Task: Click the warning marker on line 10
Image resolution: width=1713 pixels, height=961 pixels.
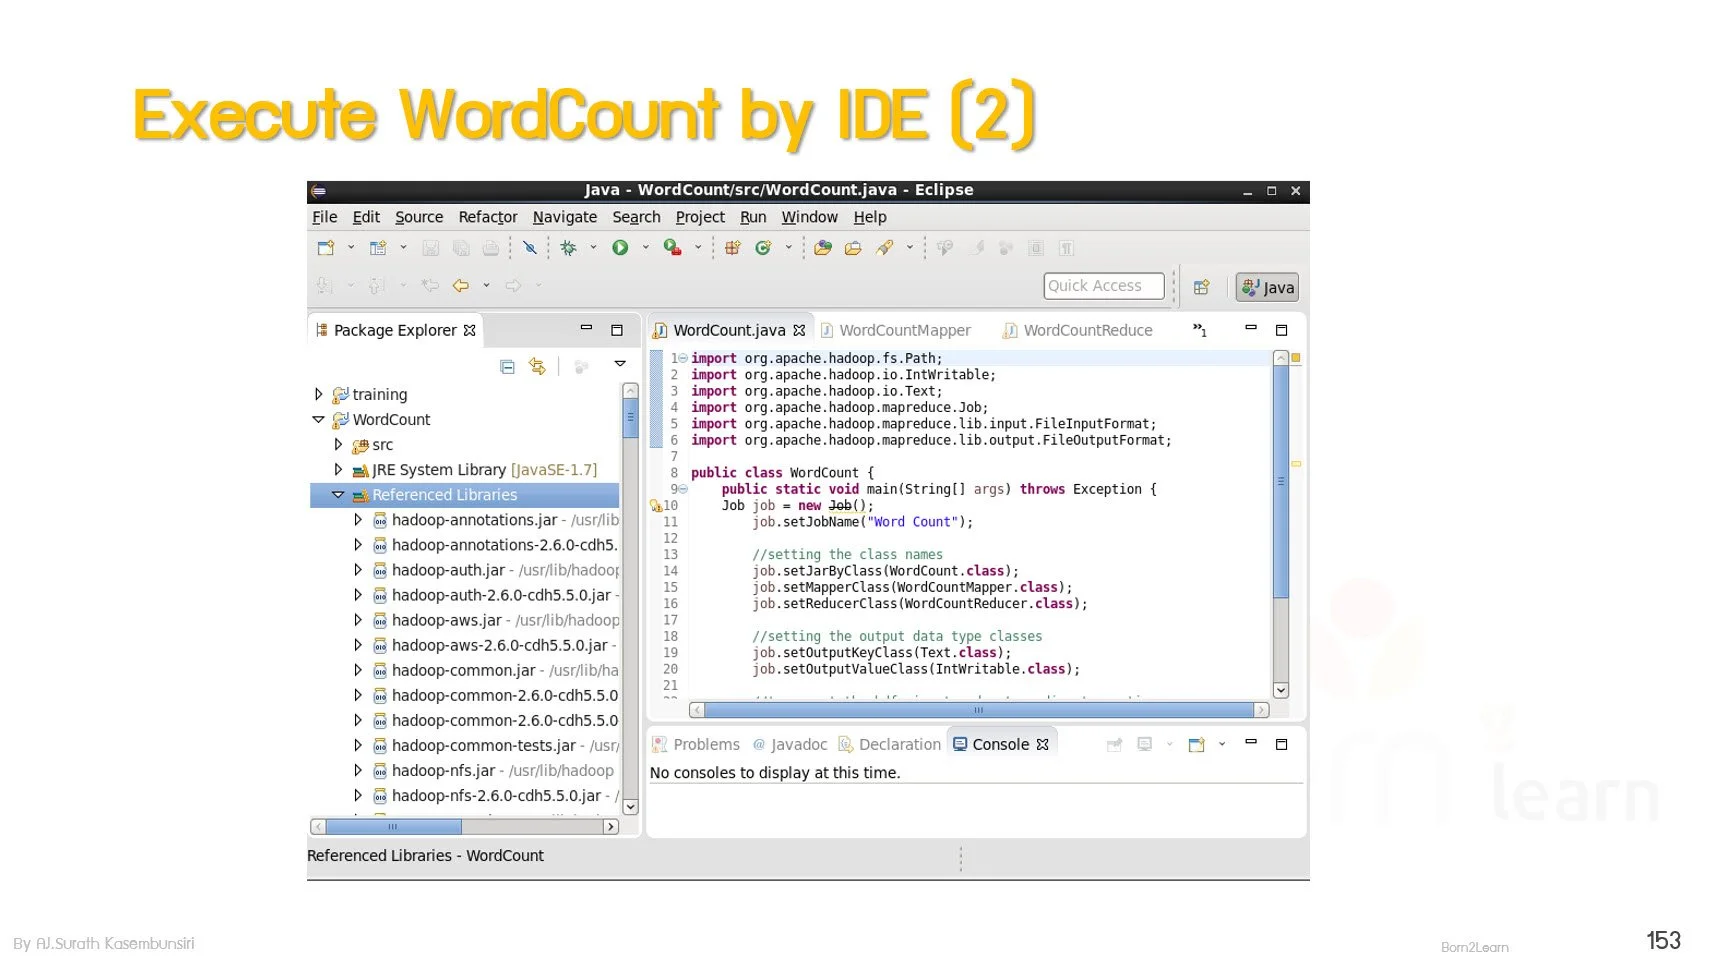Action: coord(656,506)
